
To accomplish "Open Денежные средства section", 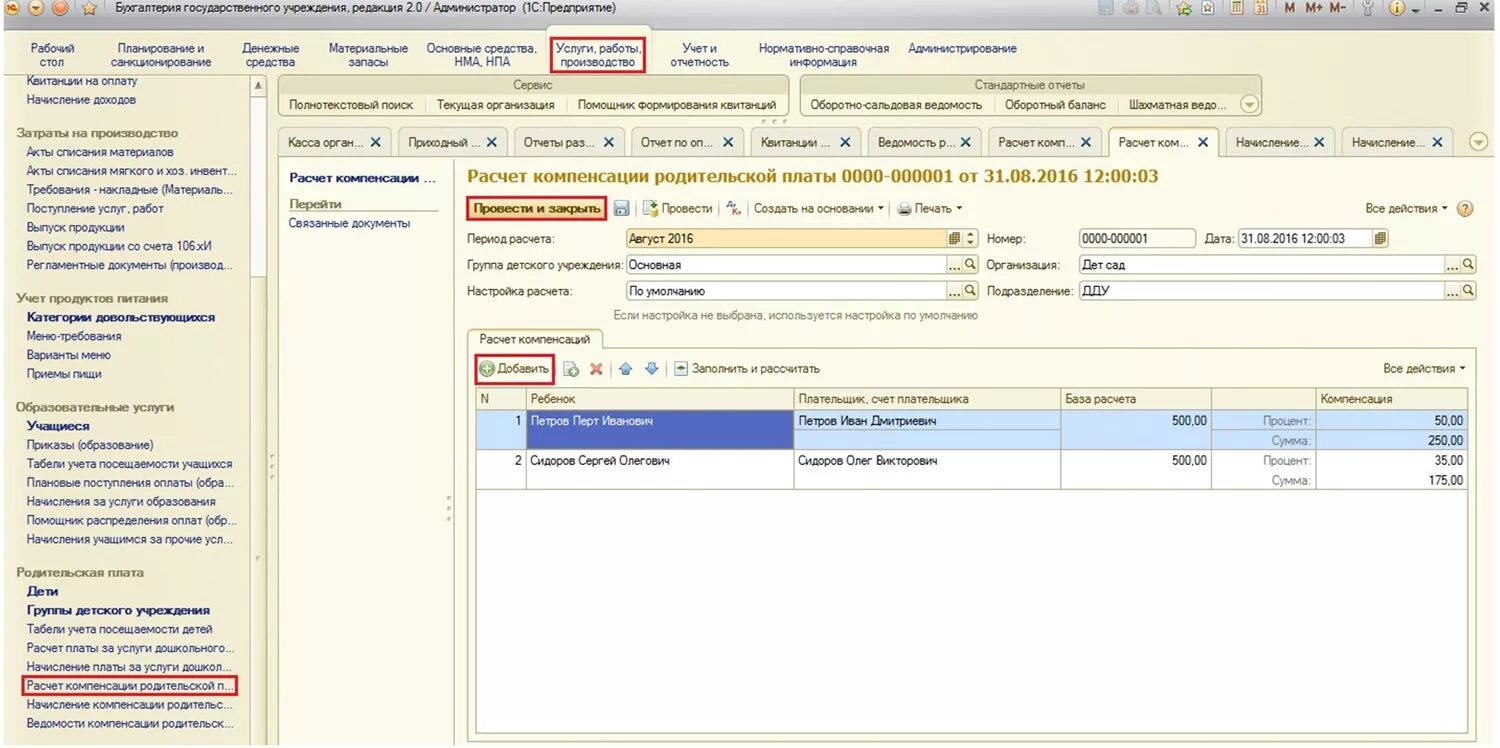I will [x=270, y=55].
